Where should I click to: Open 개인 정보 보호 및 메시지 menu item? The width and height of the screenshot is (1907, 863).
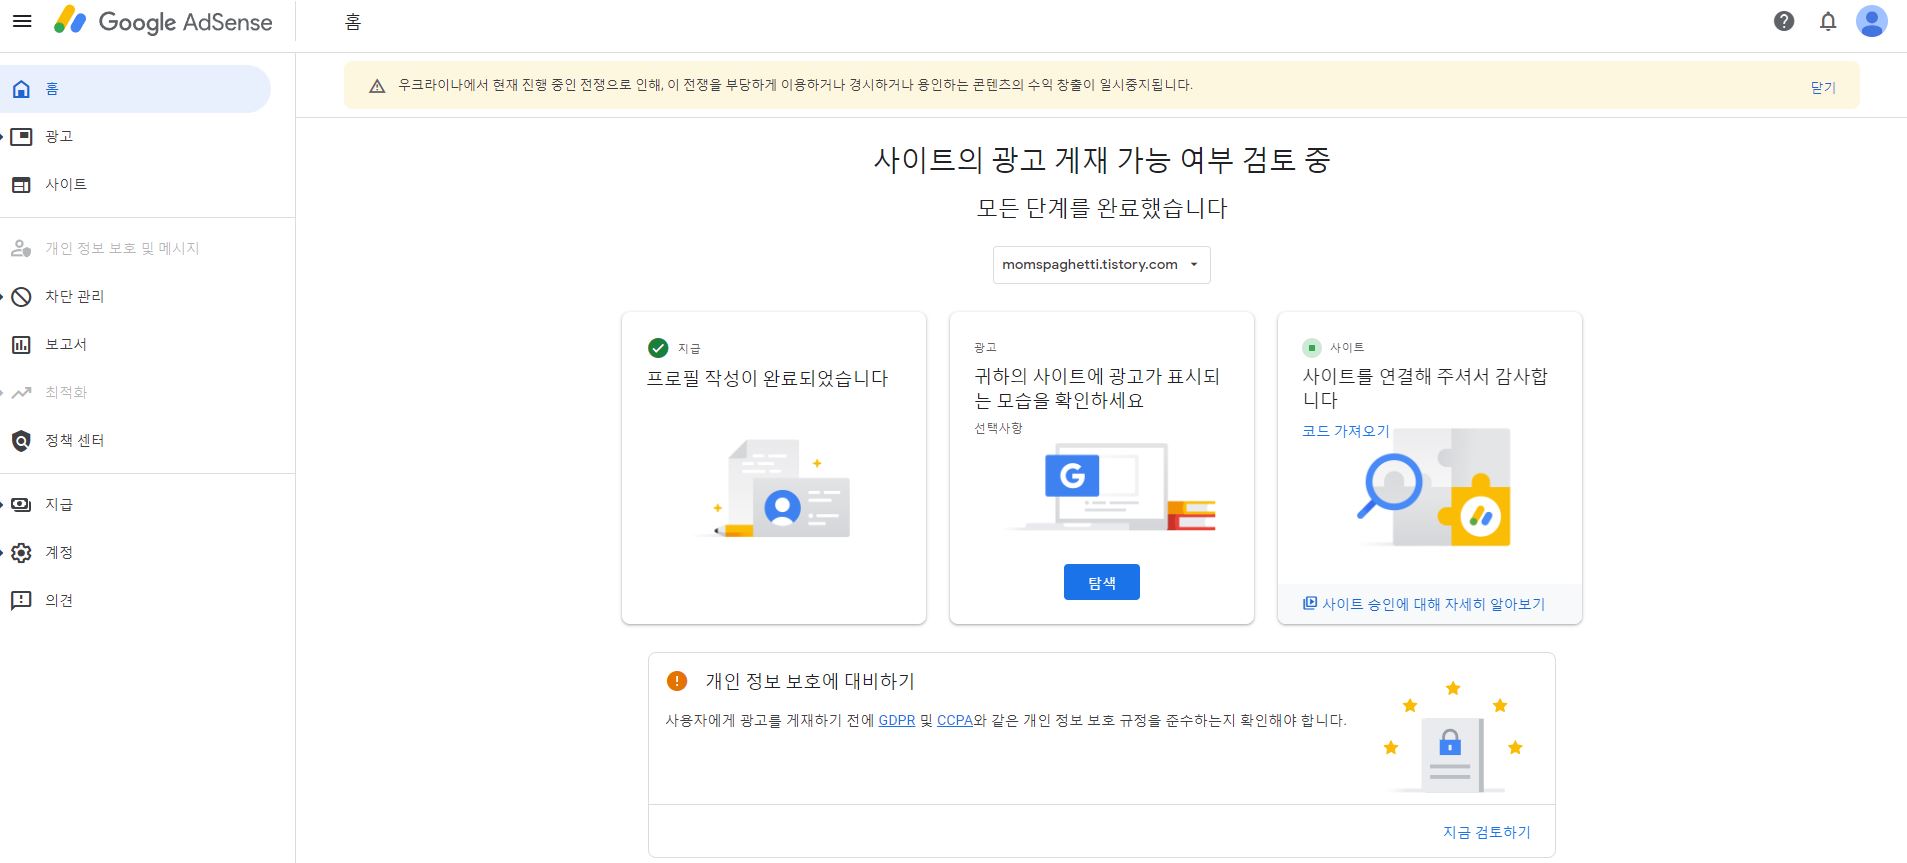[135, 249]
